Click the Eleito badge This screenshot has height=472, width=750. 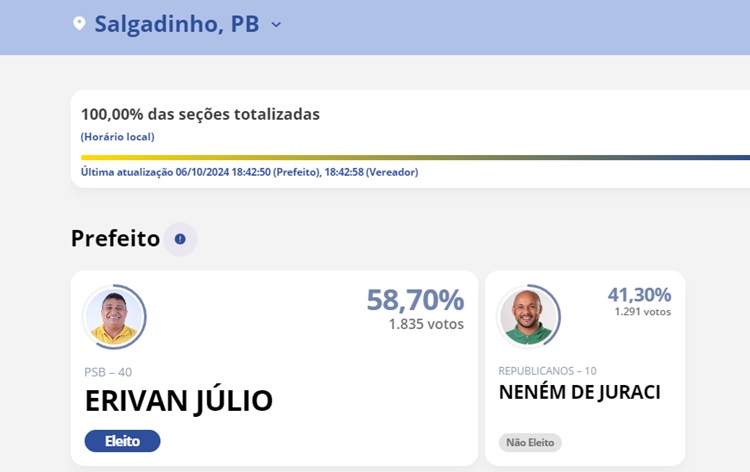pos(122,441)
